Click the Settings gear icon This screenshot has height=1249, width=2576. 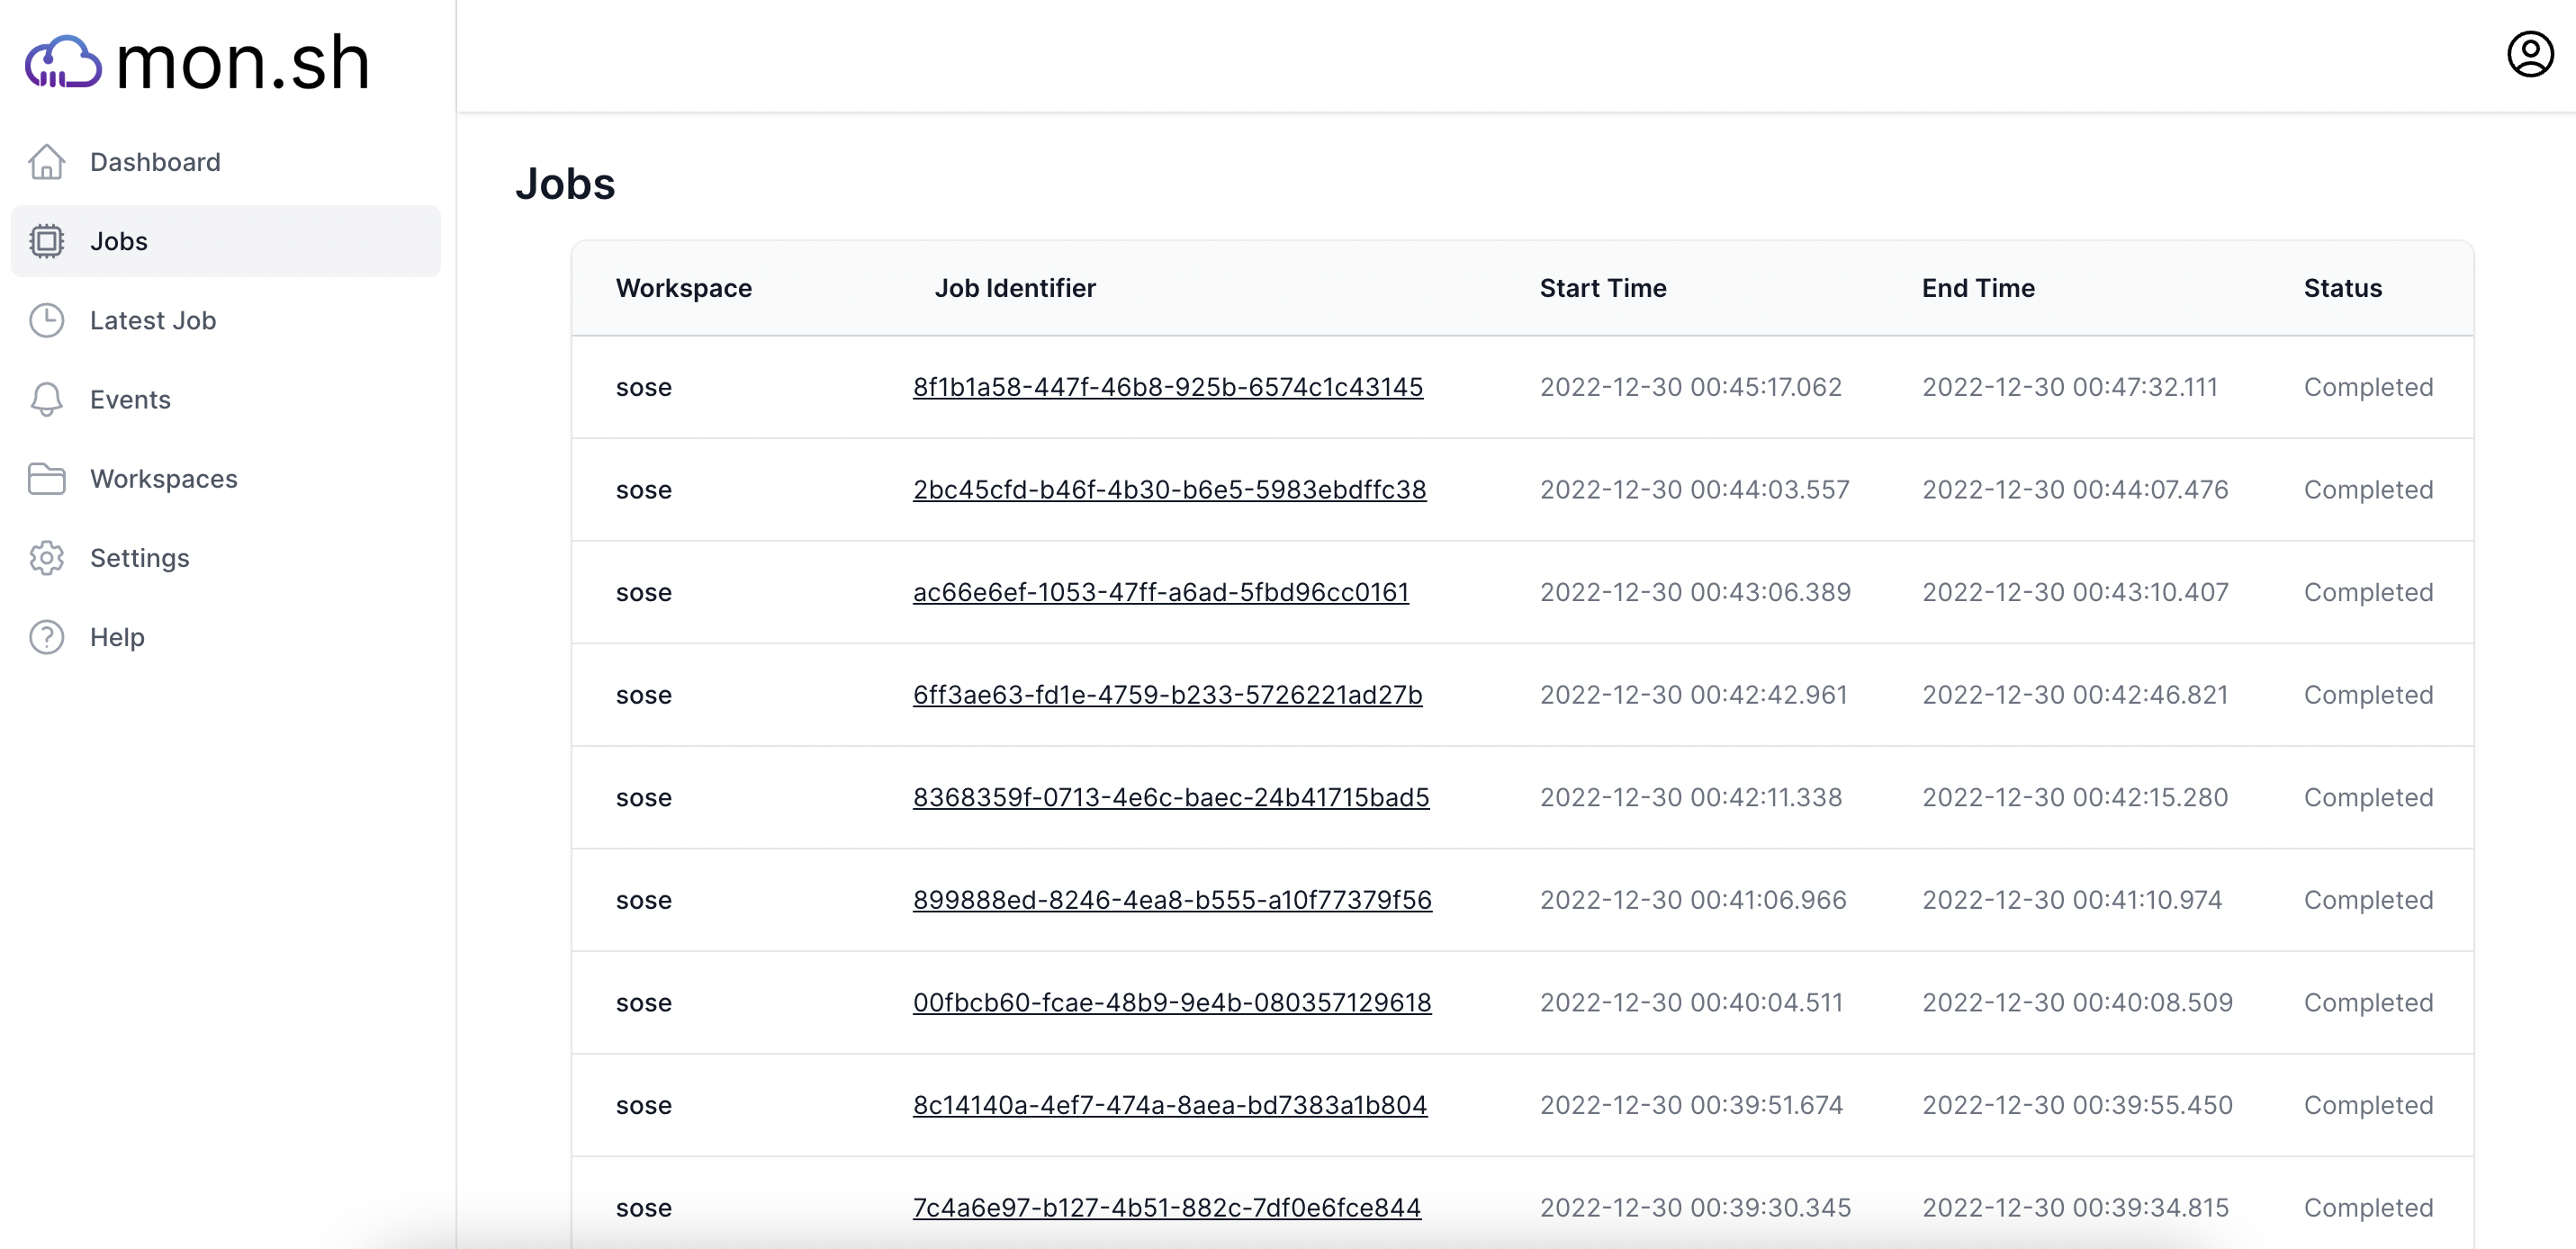point(47,558)
